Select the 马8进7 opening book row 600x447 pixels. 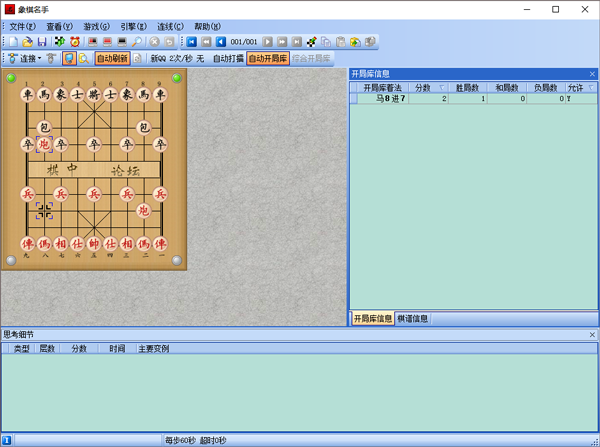coord(473,99)
